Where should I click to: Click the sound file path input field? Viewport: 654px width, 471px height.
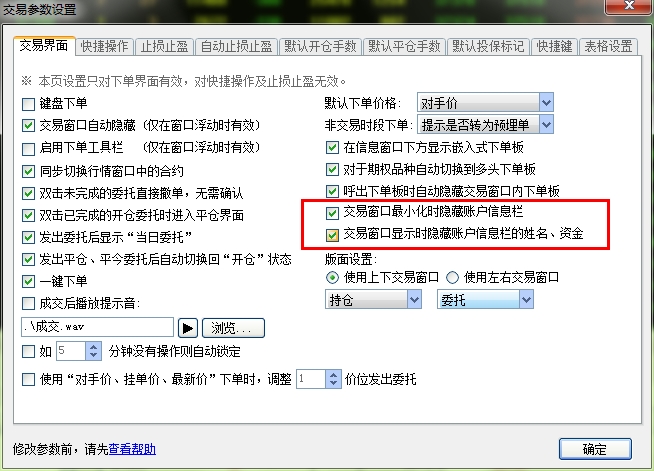97,327
